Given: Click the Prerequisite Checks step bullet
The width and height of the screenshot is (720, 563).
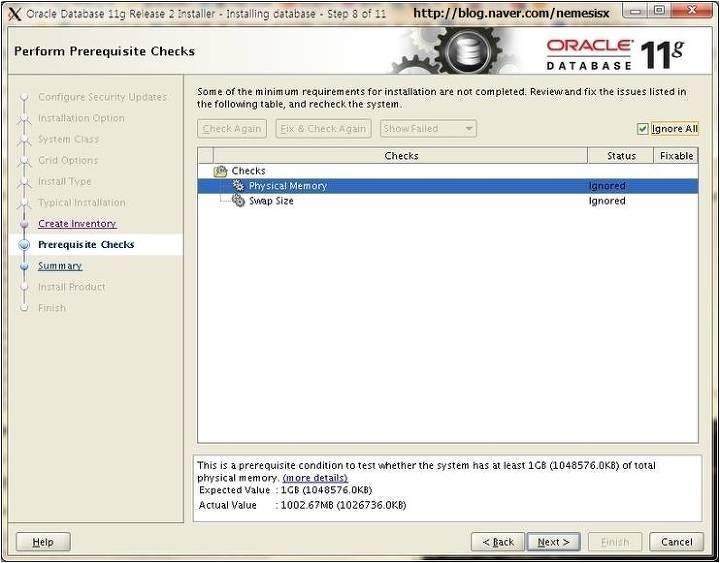Looking at the screenshot, I should pos(24,245).
